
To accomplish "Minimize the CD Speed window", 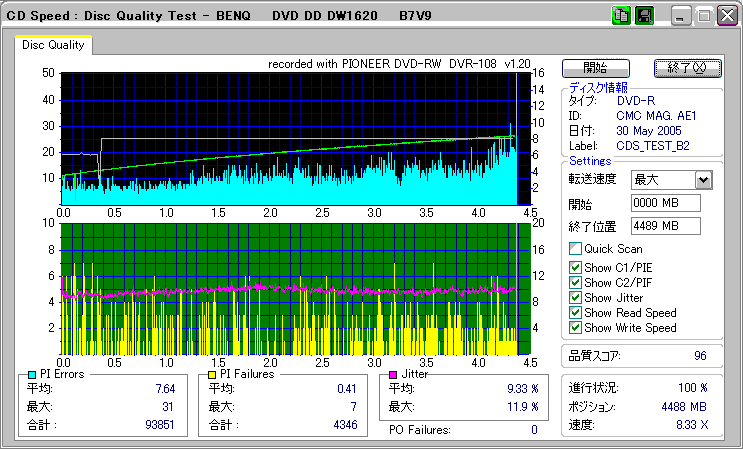I will [x=681, y=16].
